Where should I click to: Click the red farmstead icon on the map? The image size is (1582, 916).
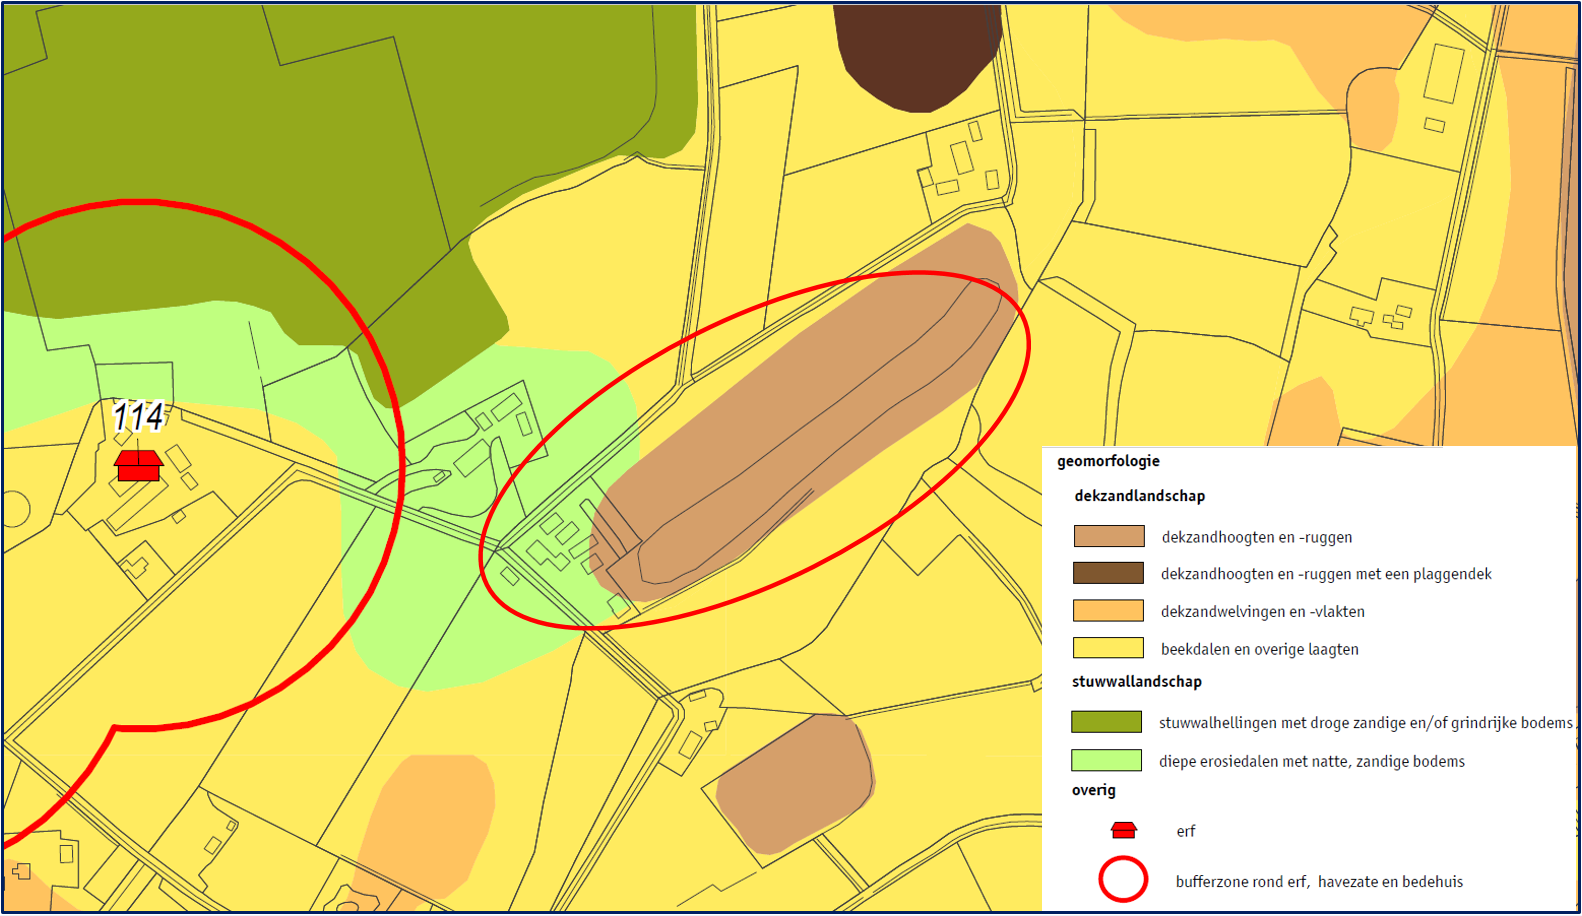[138, 466]
